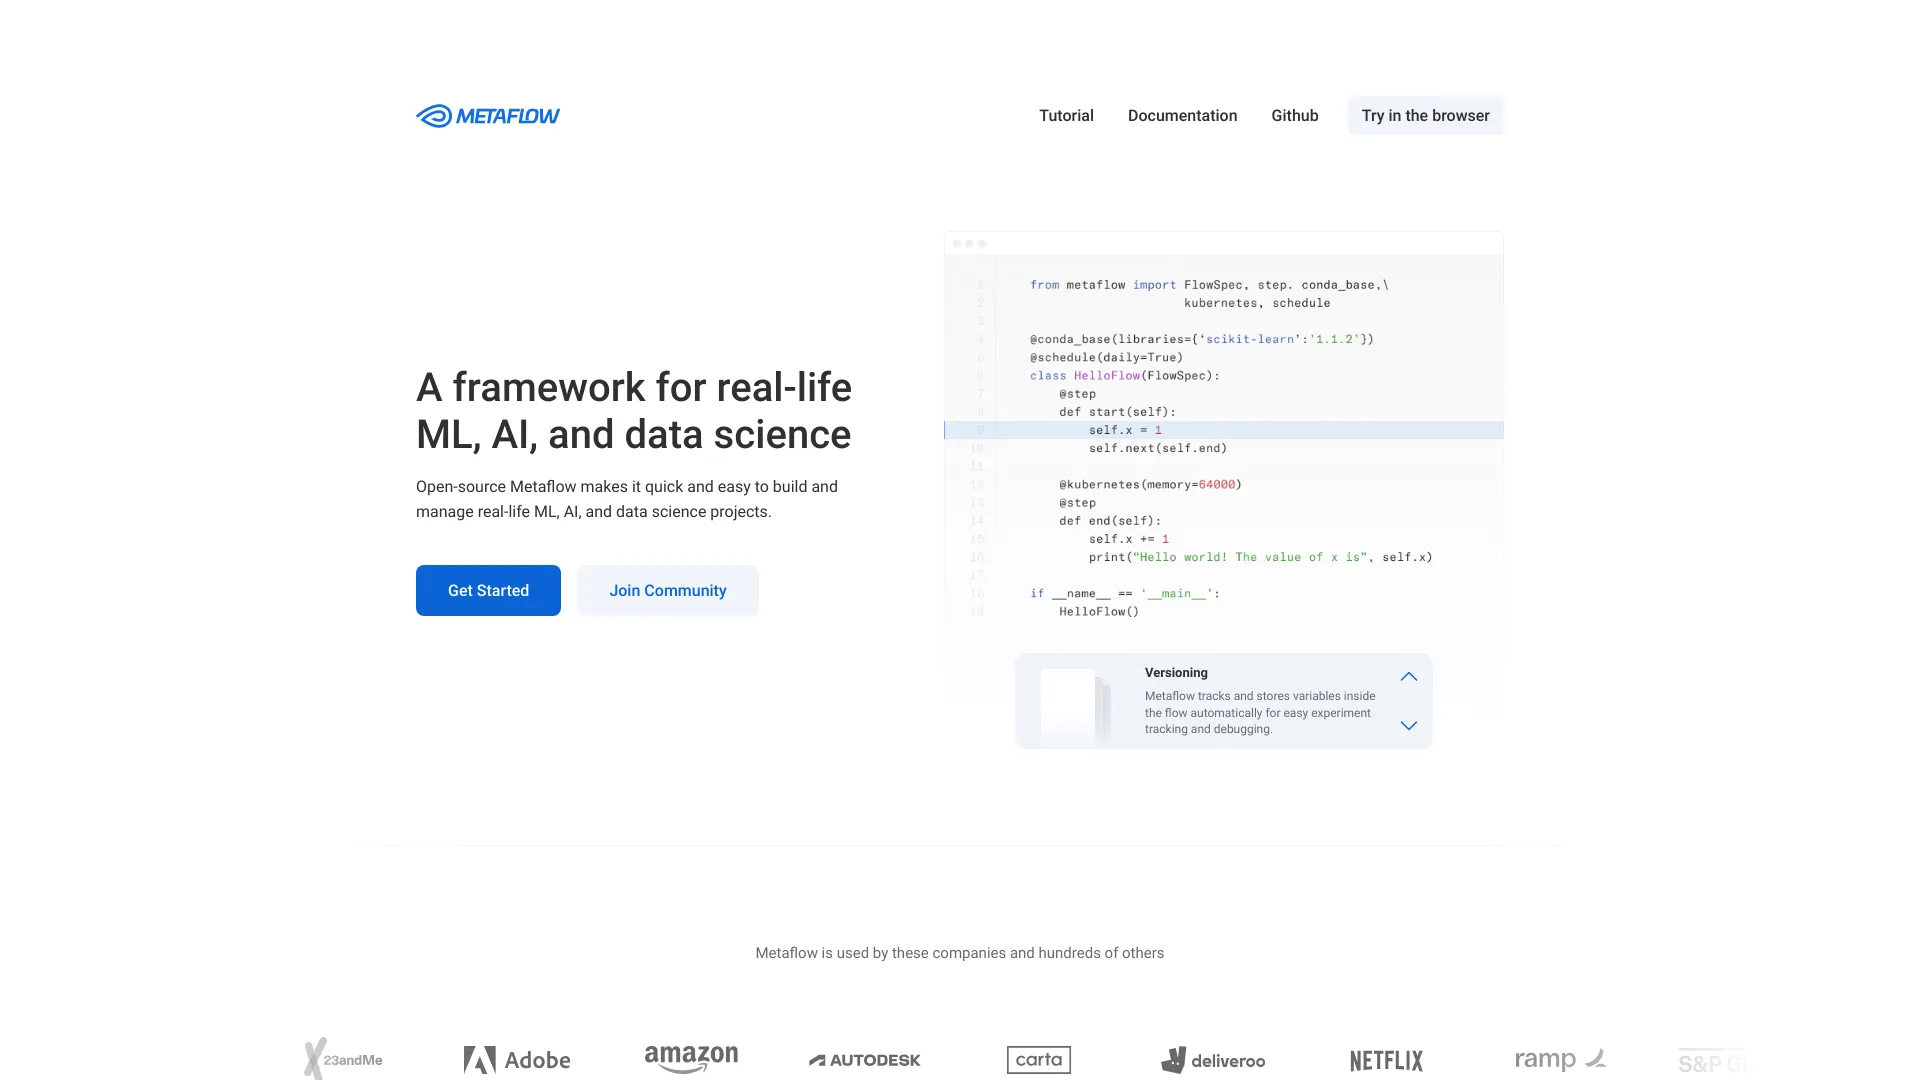Image resolution: width=1920 pixels, height=1080 pixels.
Task: Open the Tutorial navigation item
Action: [x=1065, y=115]
